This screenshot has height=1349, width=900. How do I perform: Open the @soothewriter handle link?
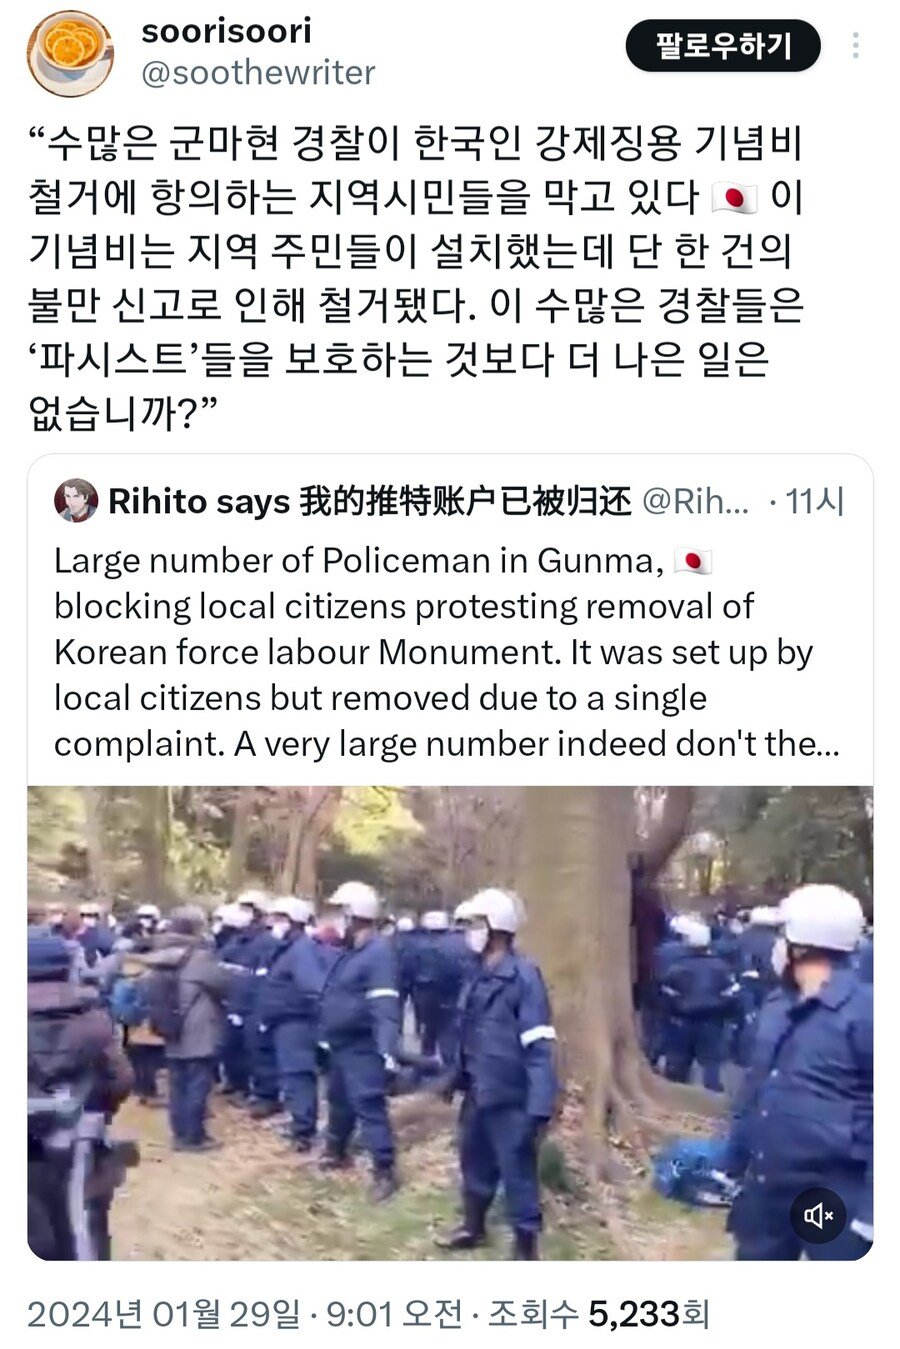(258, 73)
